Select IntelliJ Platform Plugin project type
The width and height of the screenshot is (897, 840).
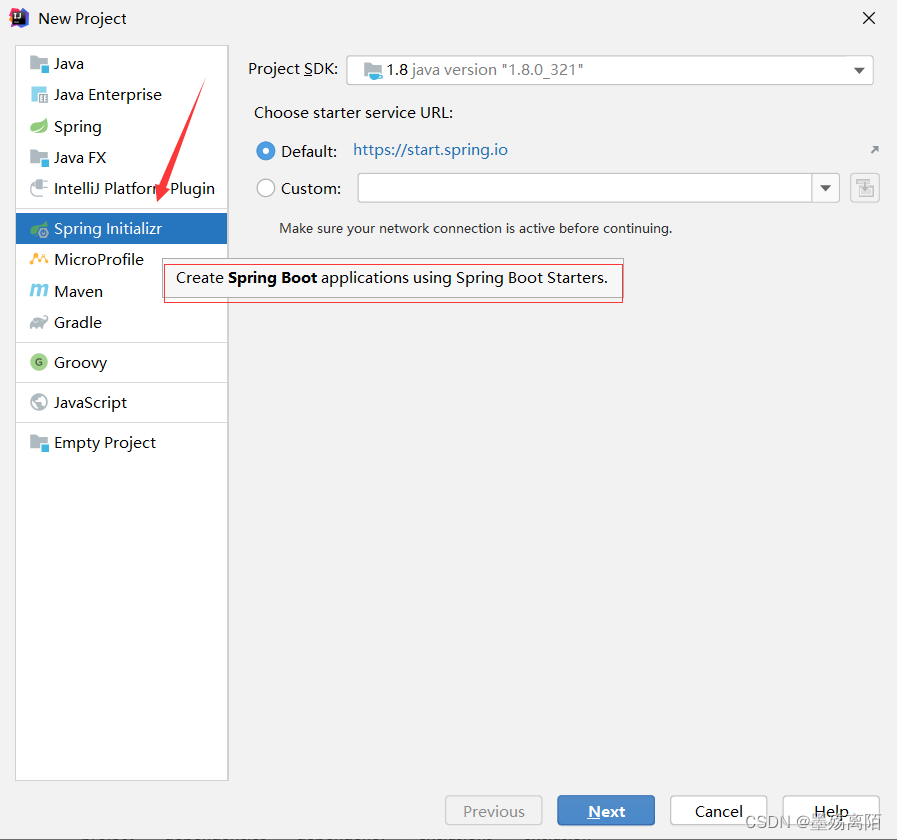(x=121, y=188)
